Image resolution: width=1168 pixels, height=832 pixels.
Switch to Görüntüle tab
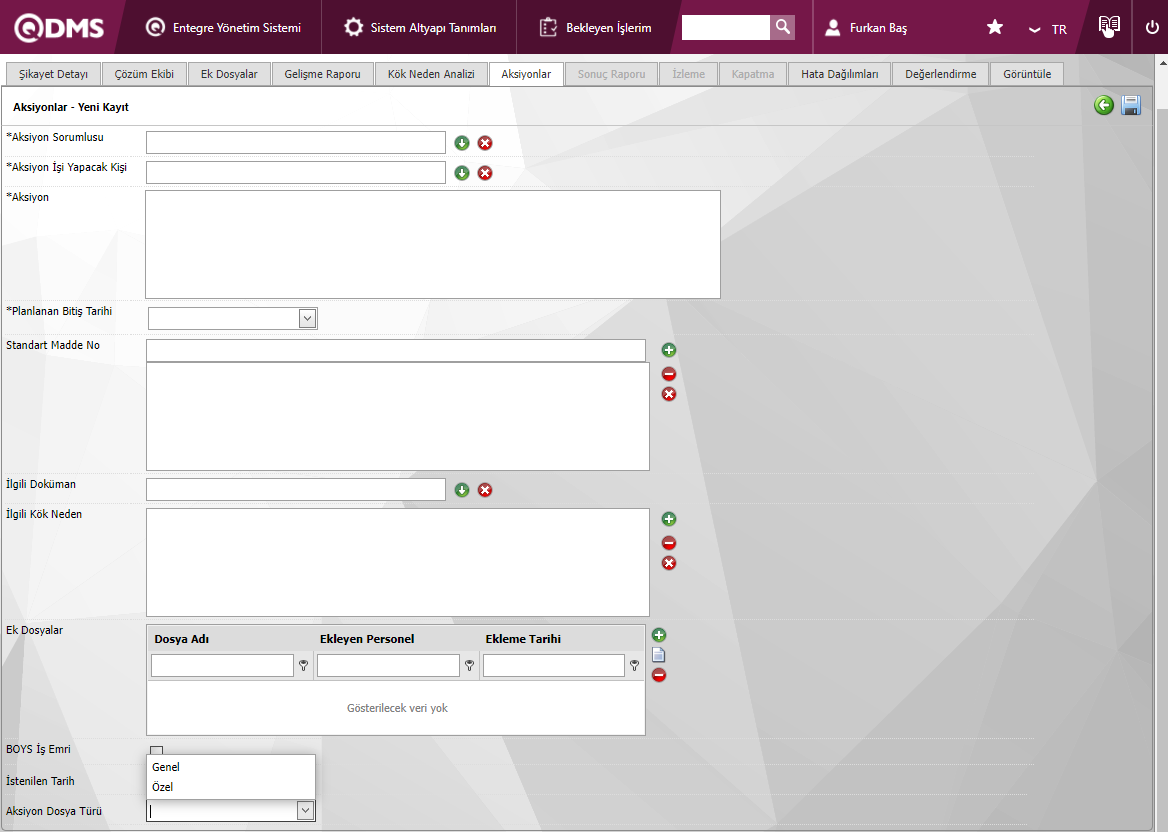pyautogui.click(x=1027, y=74)
